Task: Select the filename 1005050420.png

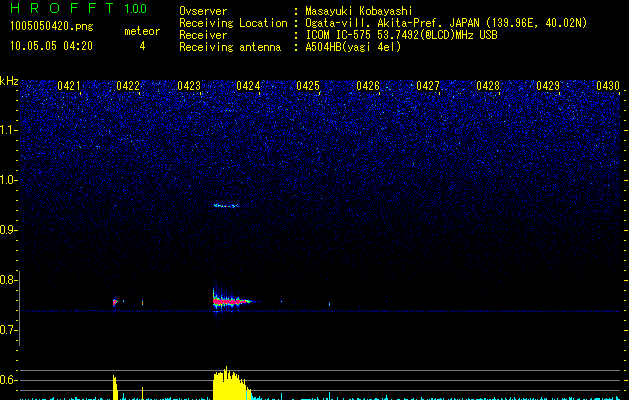Action: [52, 26]
